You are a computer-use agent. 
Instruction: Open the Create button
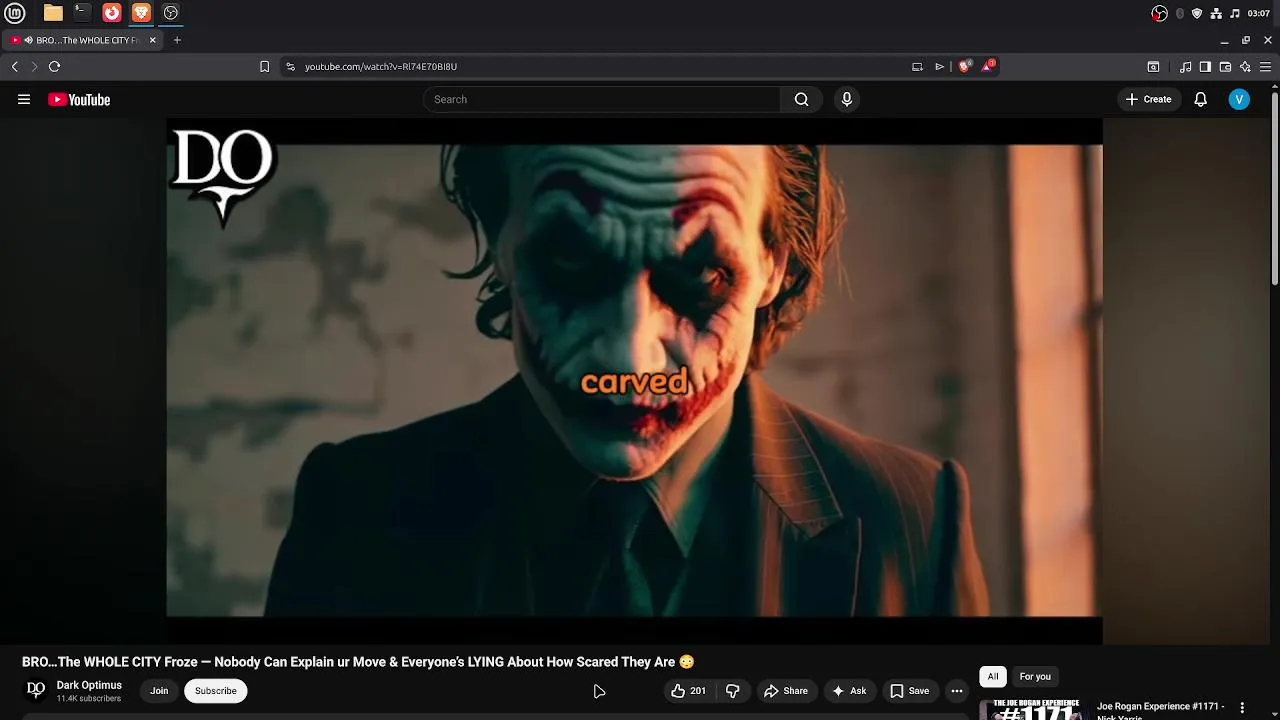pos(1148,99)
